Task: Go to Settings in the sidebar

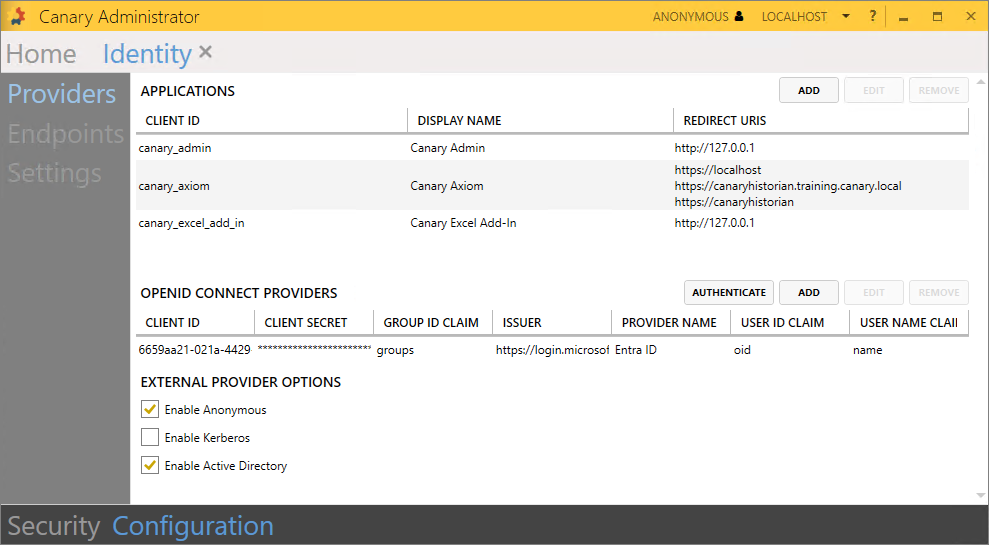Action: [x=55, y=173]
